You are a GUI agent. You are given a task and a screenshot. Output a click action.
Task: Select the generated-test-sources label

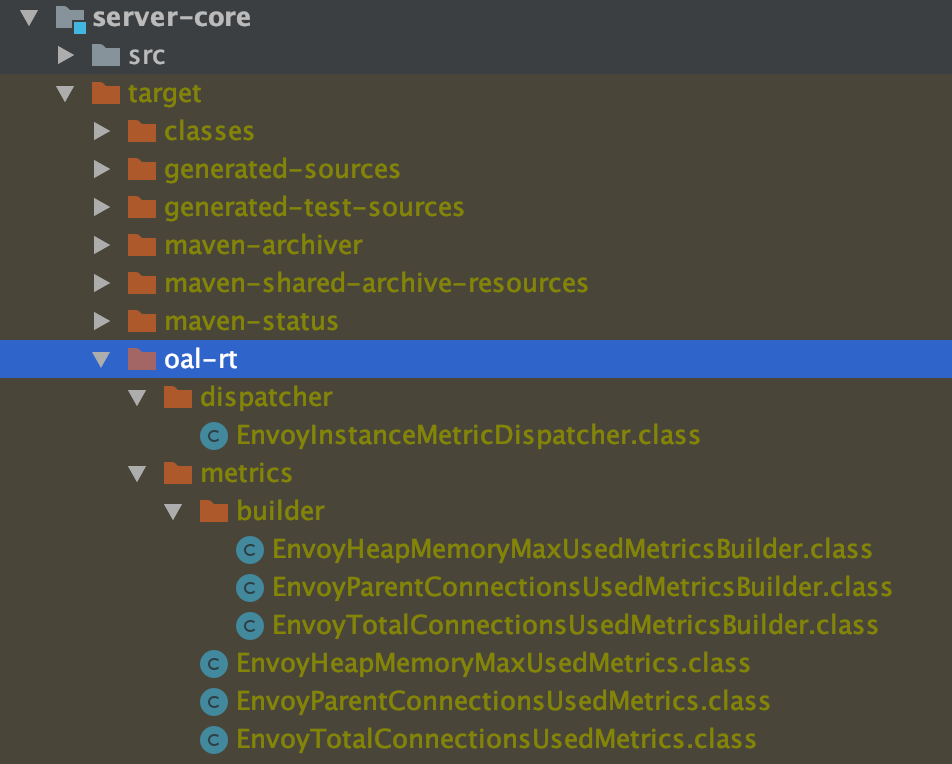tap(314, 207)
